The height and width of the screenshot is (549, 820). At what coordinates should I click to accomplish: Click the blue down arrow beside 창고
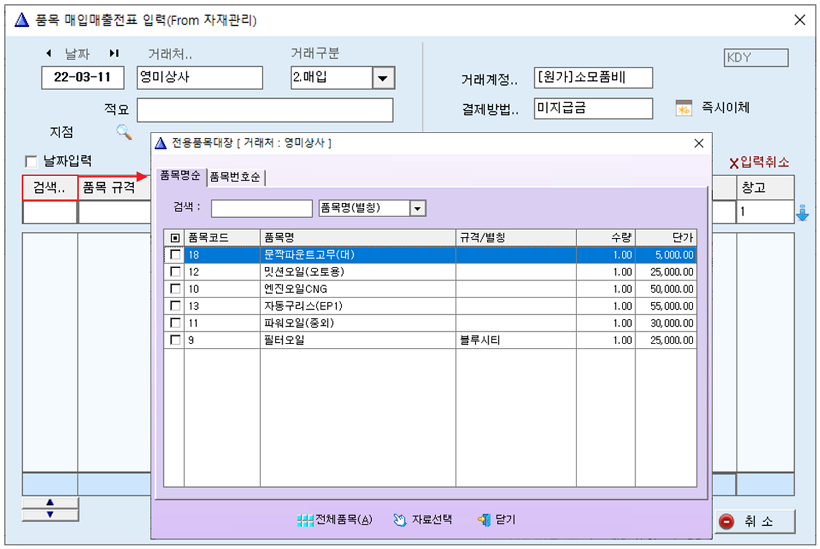(x=802, y=213)
